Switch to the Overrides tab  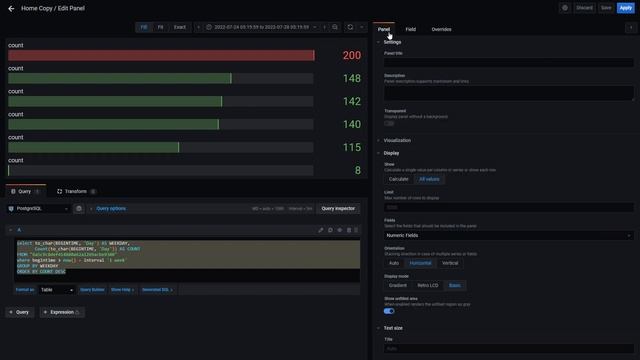coord(441,29)
